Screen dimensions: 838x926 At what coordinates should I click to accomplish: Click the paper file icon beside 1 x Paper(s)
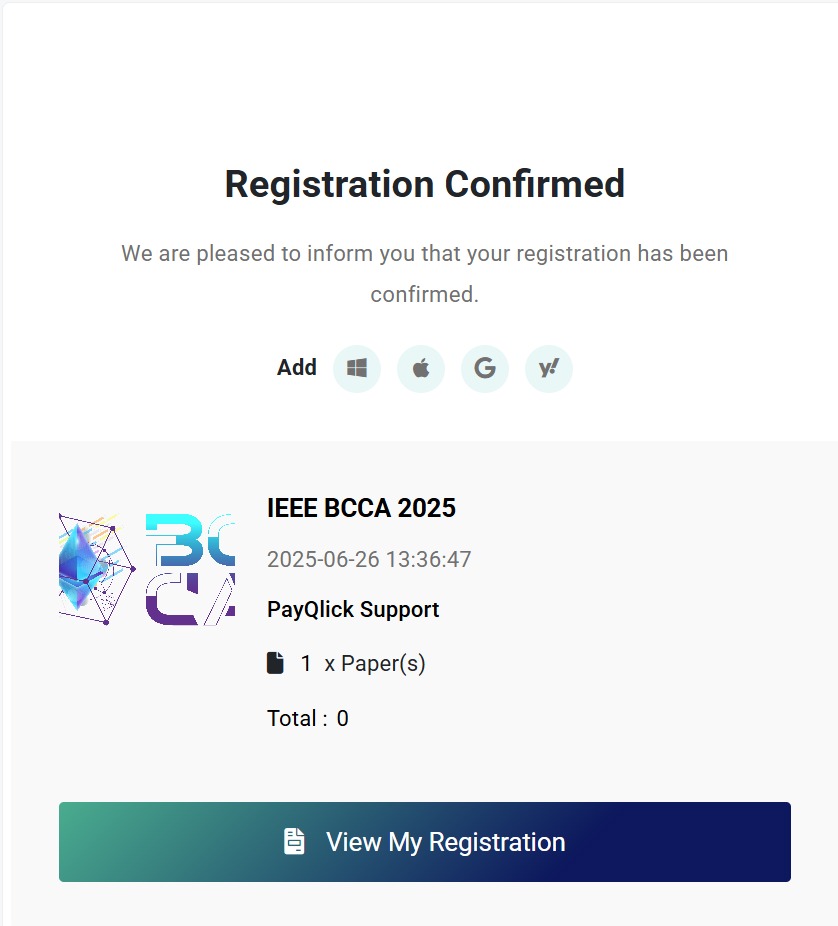pyautogui.click(x=275, y=663)
